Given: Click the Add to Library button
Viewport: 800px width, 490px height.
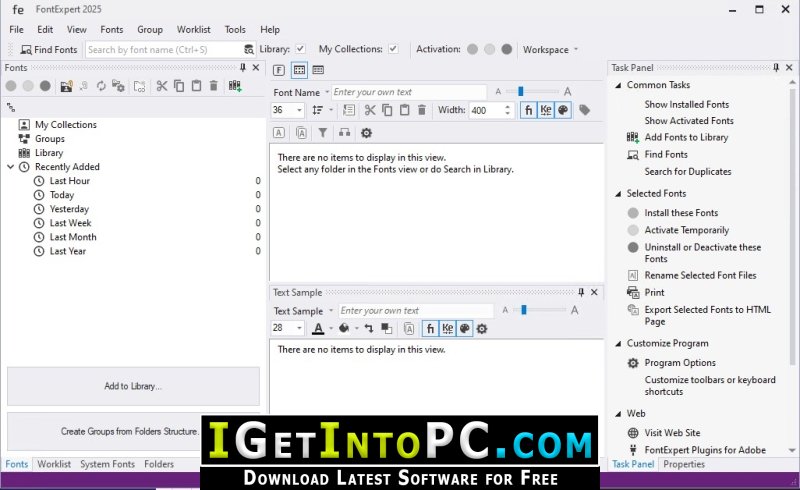Looking at the screenshot, I should pos(133,386).
